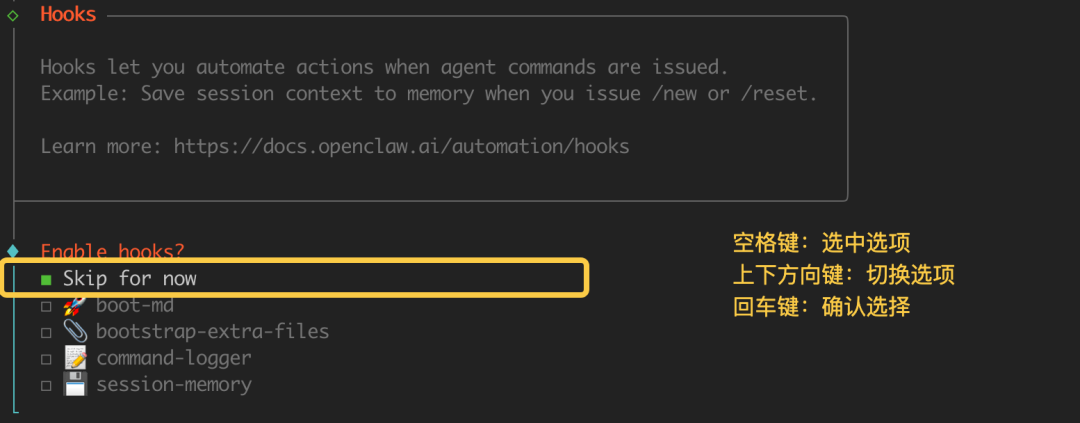Click the green diamond beside Hooks heading

pyautogui.click(x=12, y=15)
